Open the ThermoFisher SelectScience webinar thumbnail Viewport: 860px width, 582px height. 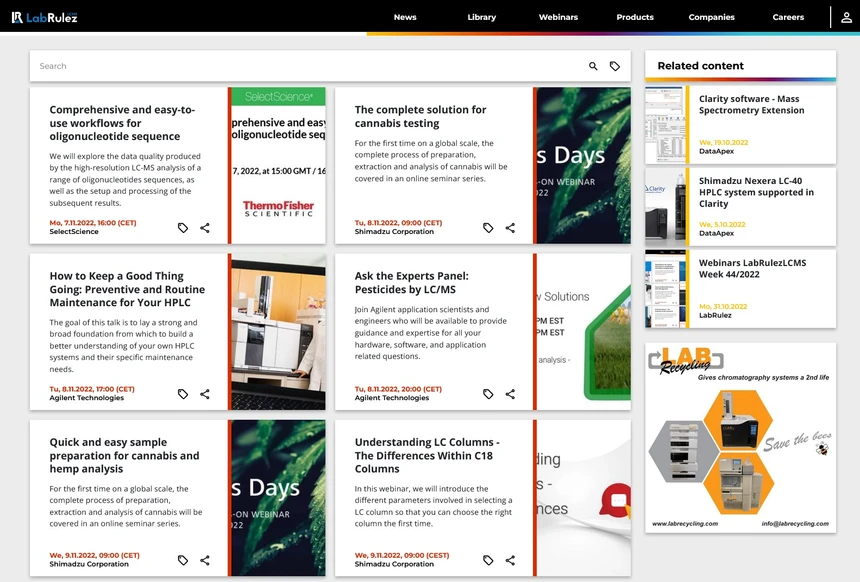click(x=278, y=165)
